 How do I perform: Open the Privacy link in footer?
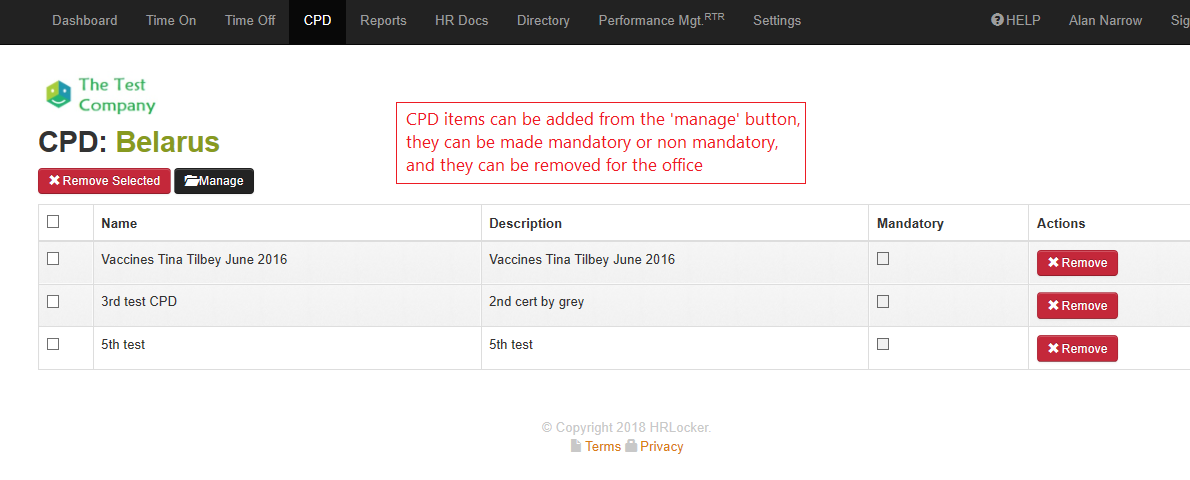[661, 447]
